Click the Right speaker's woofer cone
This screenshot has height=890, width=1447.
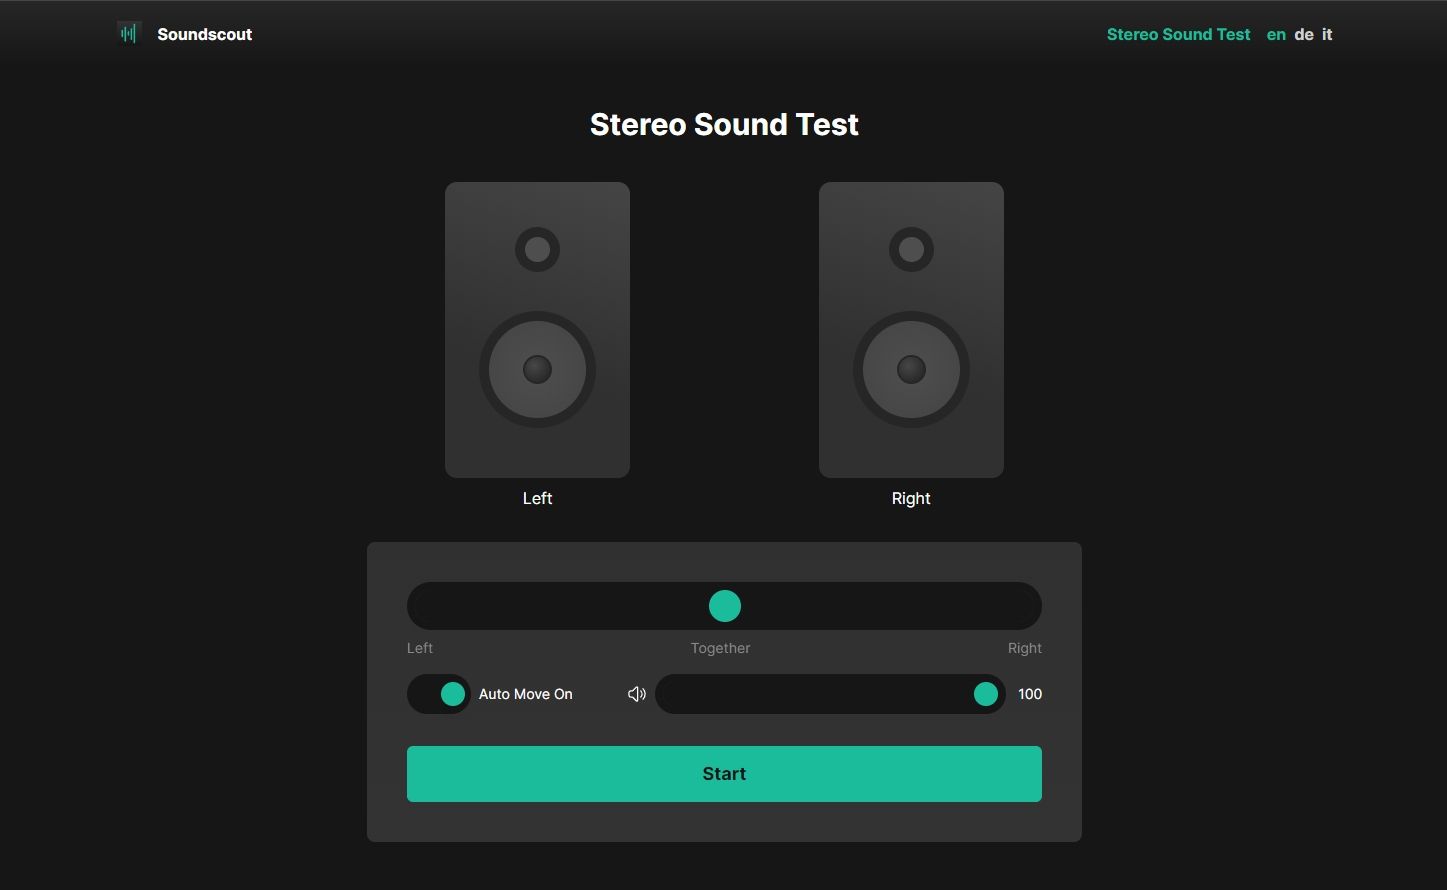point(911,369)
